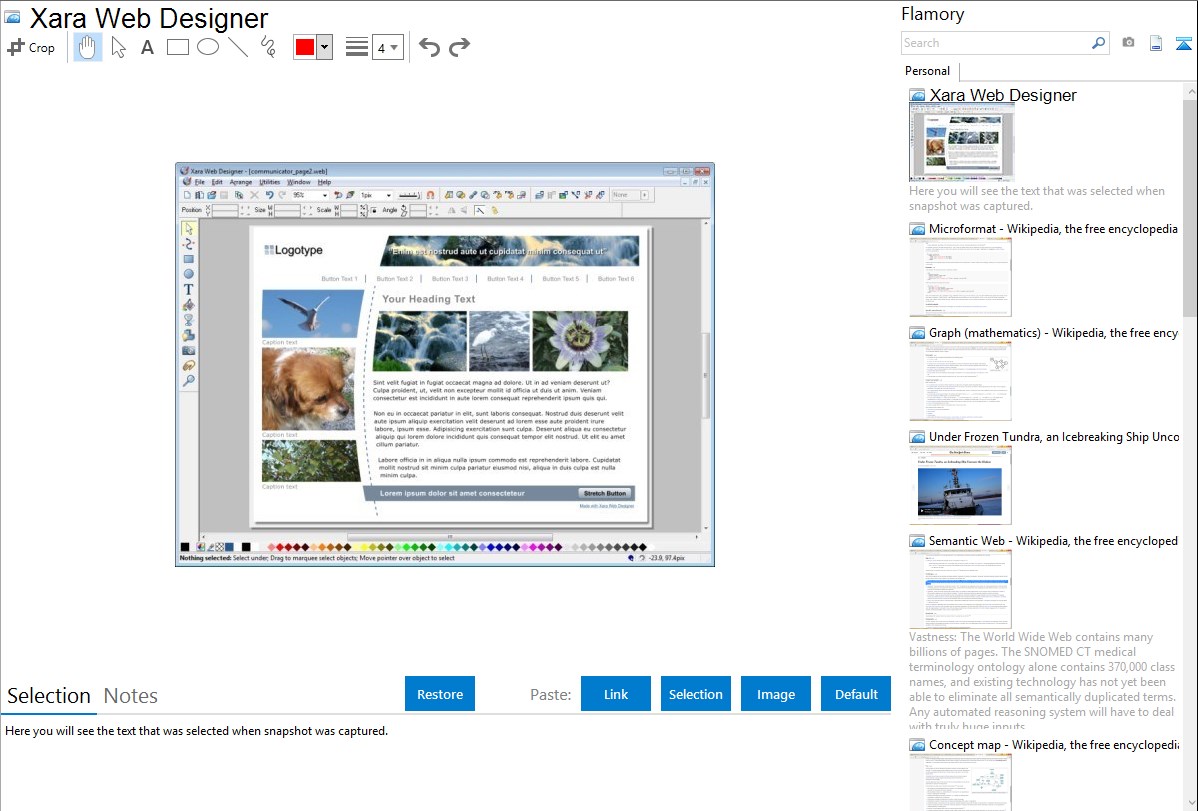Pick the ellipse drawing tool
This screenshot has width=1198, height=811.
point(208,47)
